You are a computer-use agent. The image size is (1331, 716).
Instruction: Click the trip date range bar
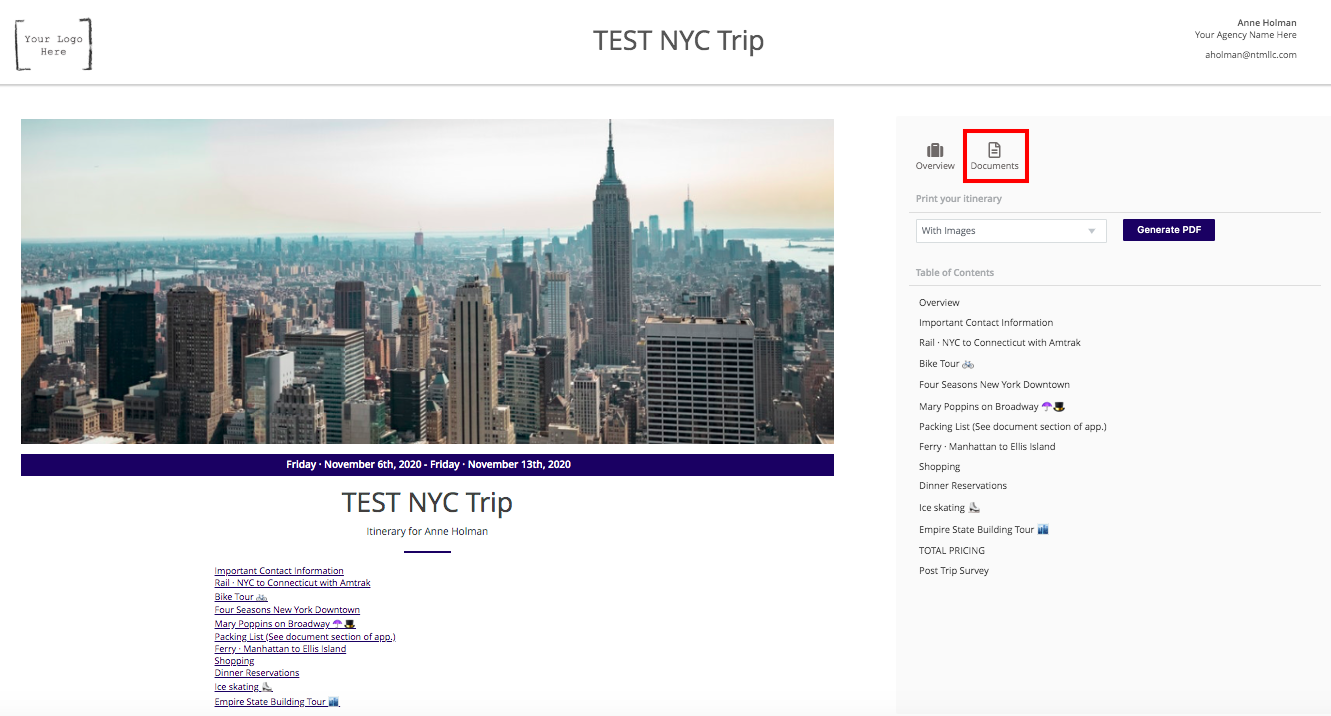pyautogui.click(x=427, y=465)
